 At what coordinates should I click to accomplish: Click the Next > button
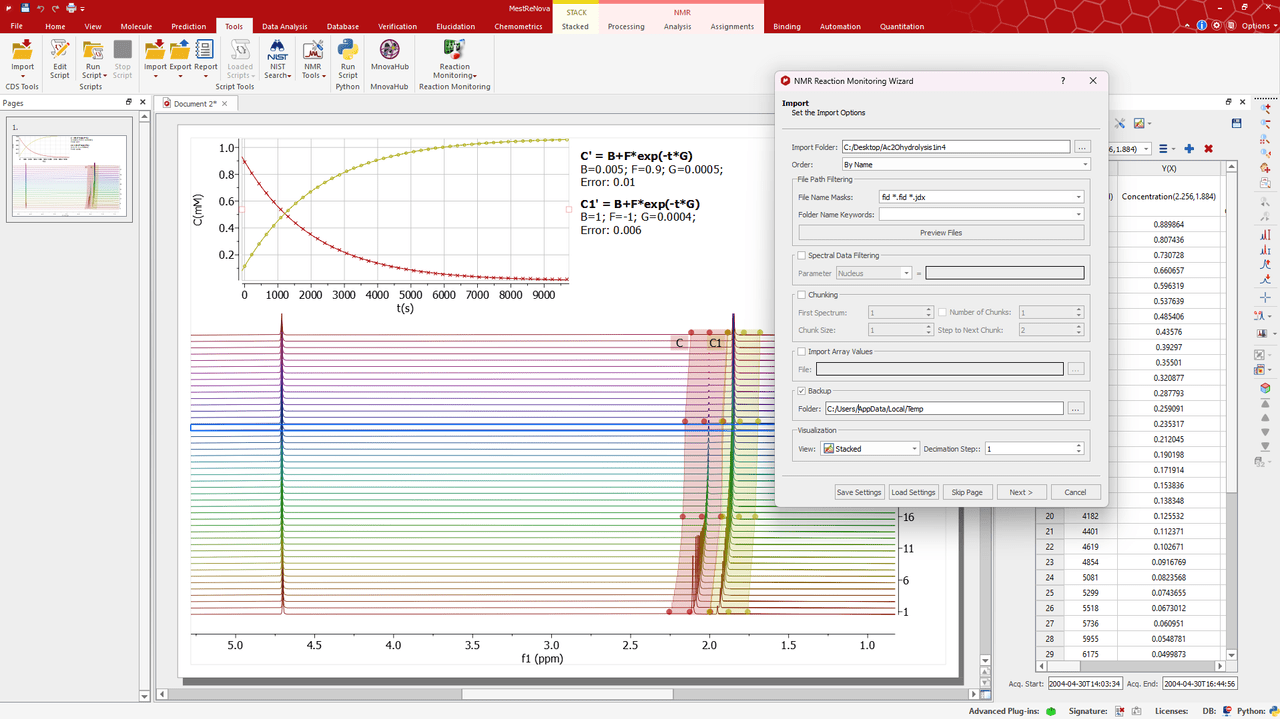coord(1021,492)
